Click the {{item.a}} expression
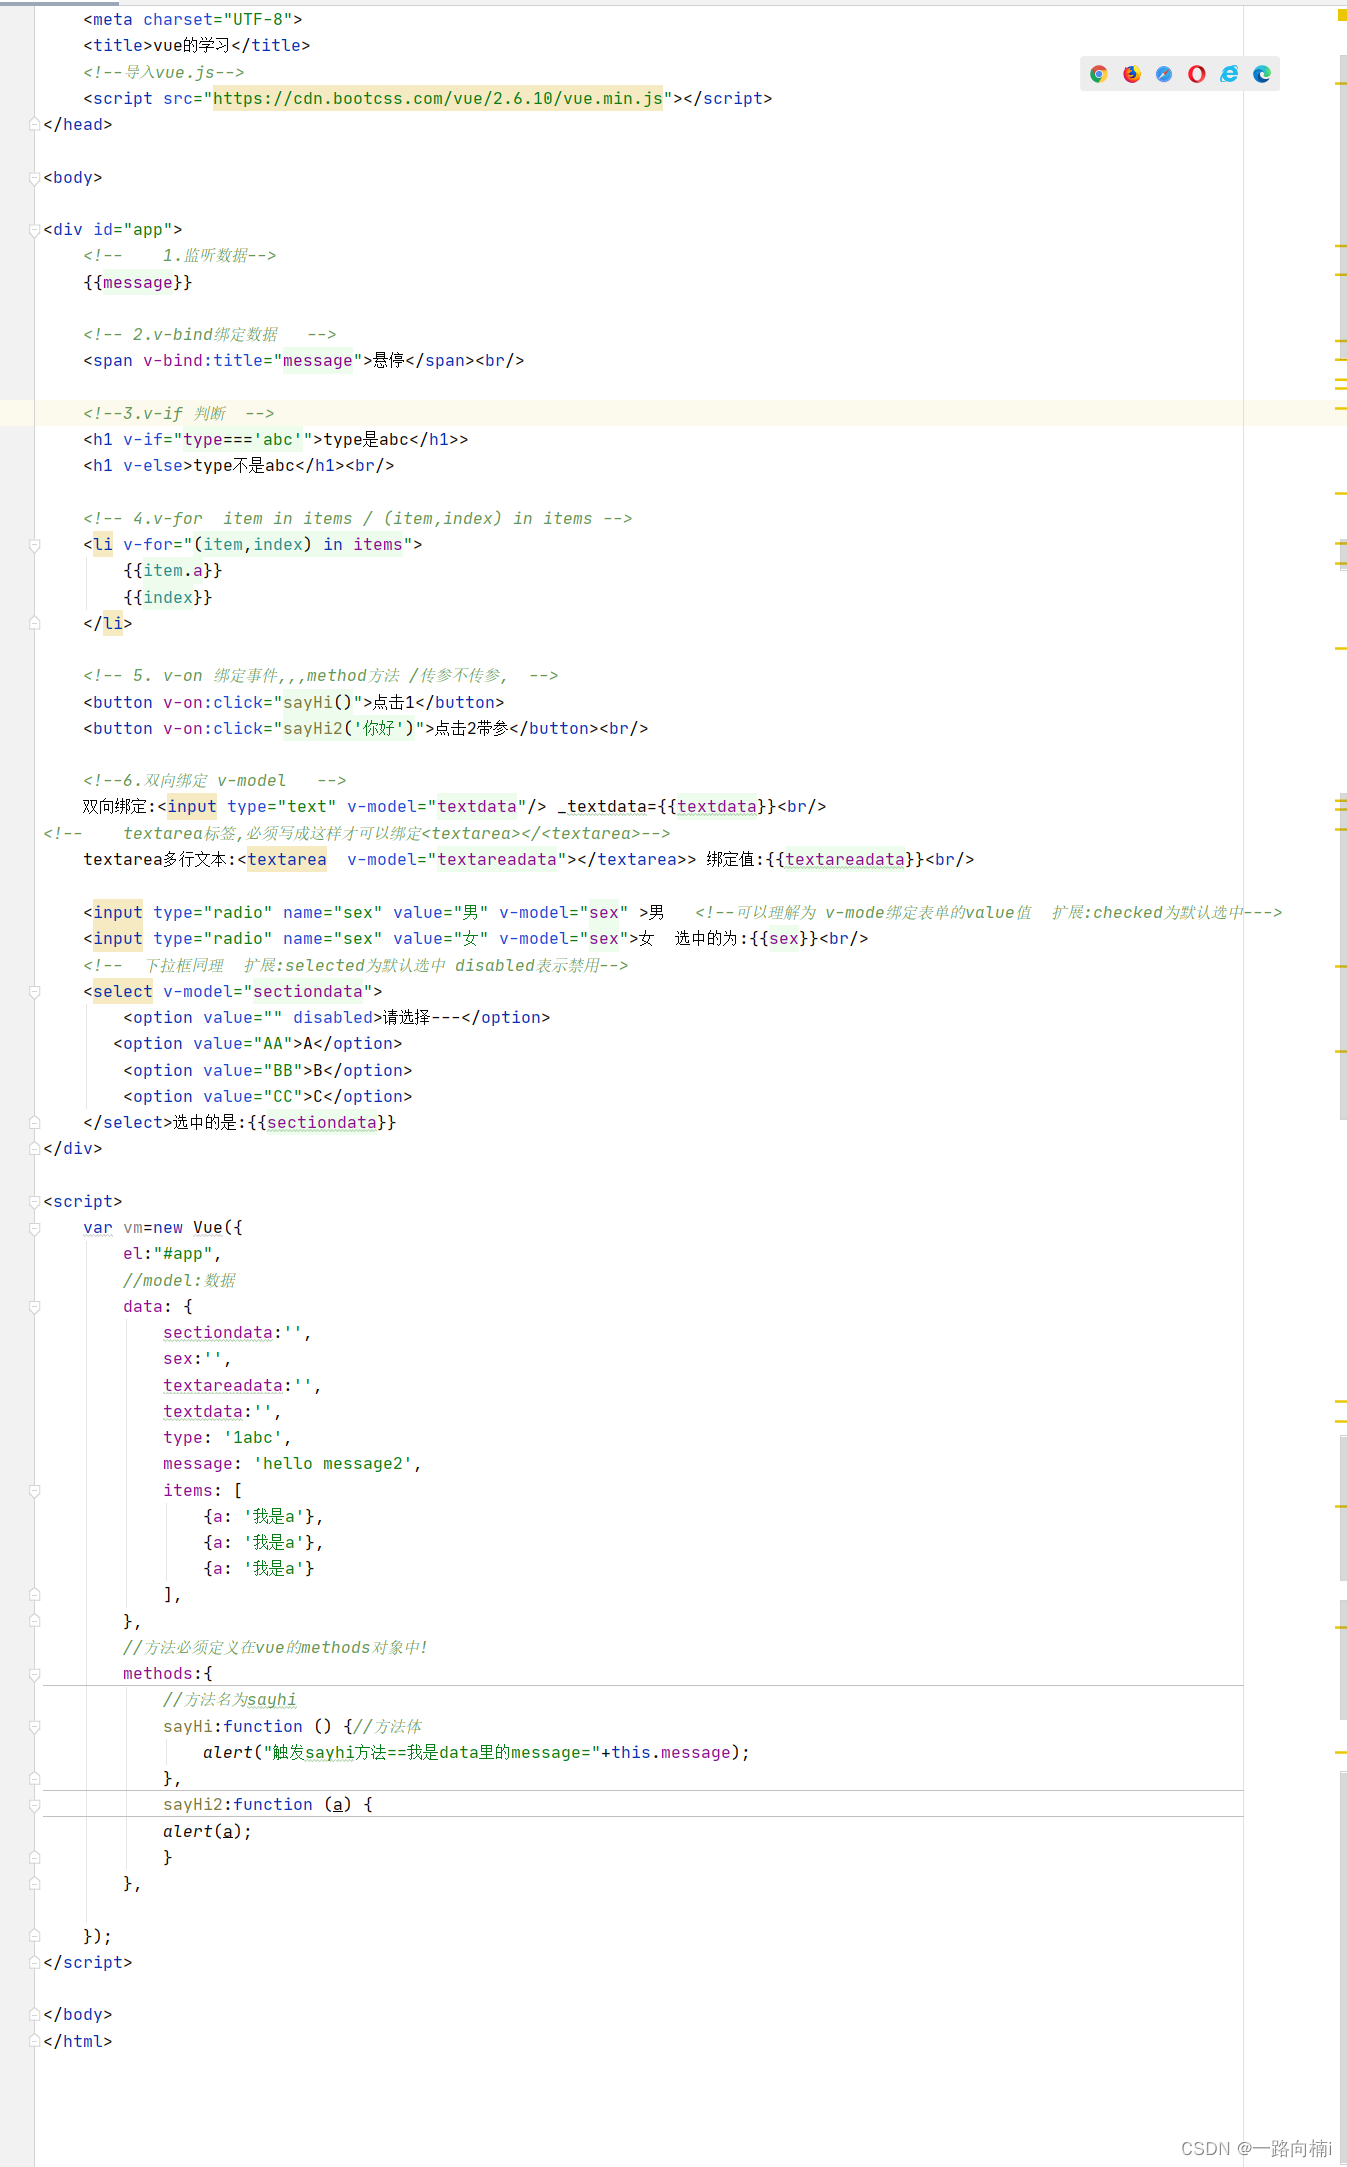This screenshot has width=1347, height=2167. coord(173,570)
